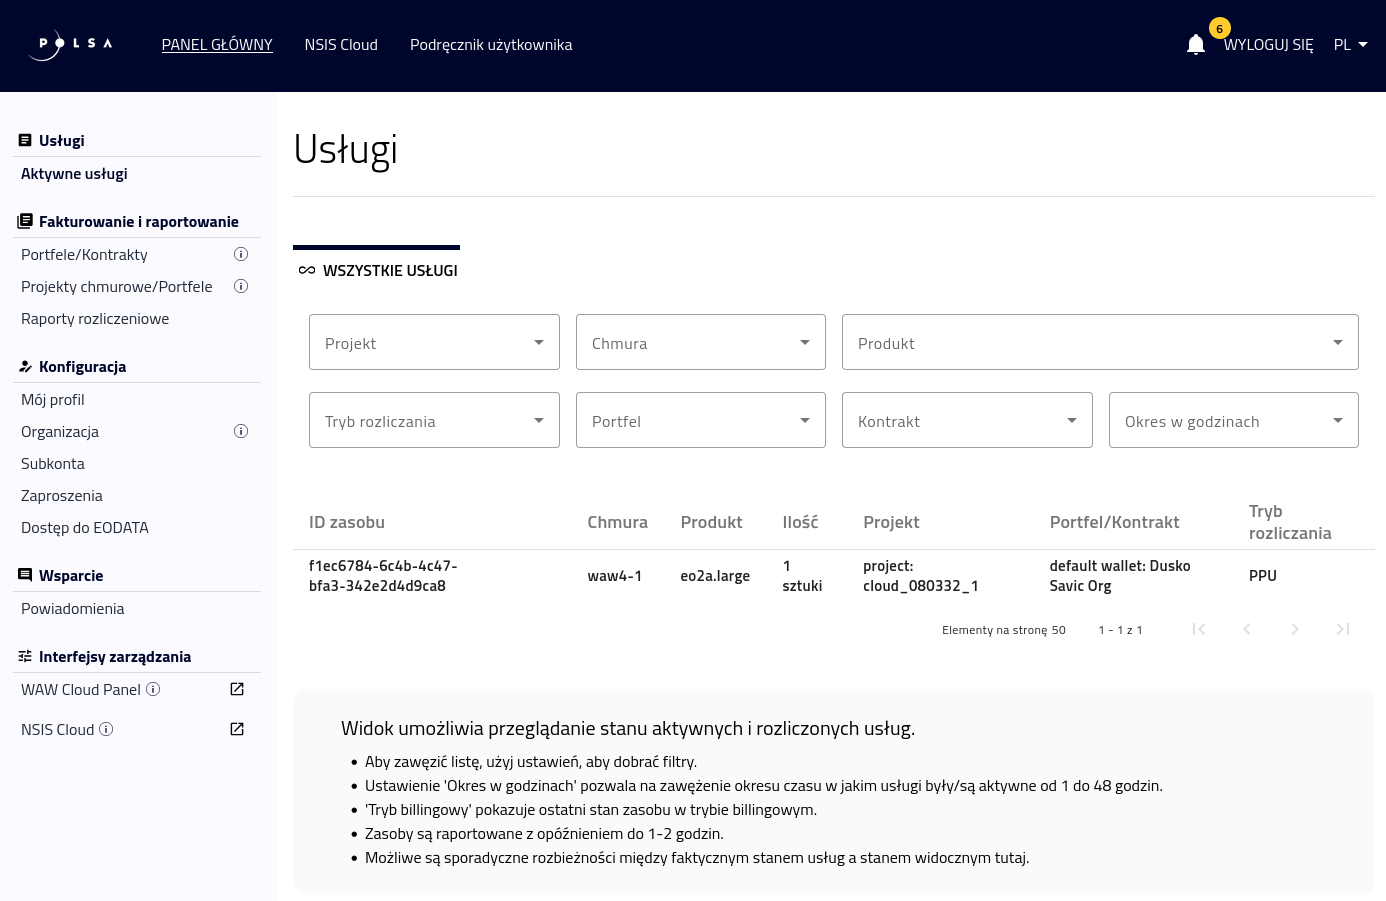This screenshot has height=901, width=1386.
Task: Open the Tryb rozliczania filter
Action: pyautogui.click(x=434, y=420)
